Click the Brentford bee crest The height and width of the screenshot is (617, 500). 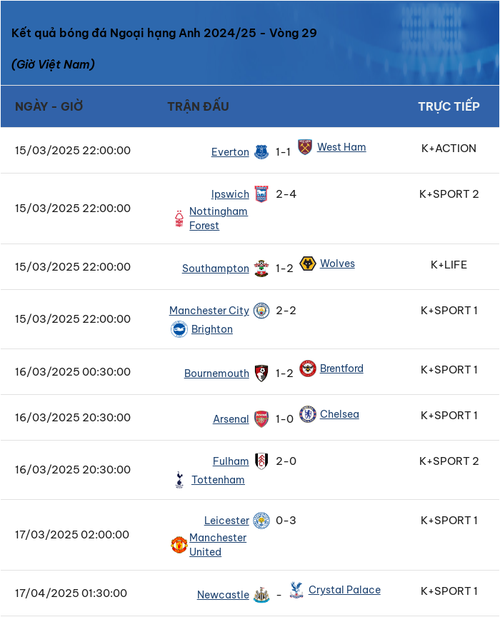click(x=308, y=368)
